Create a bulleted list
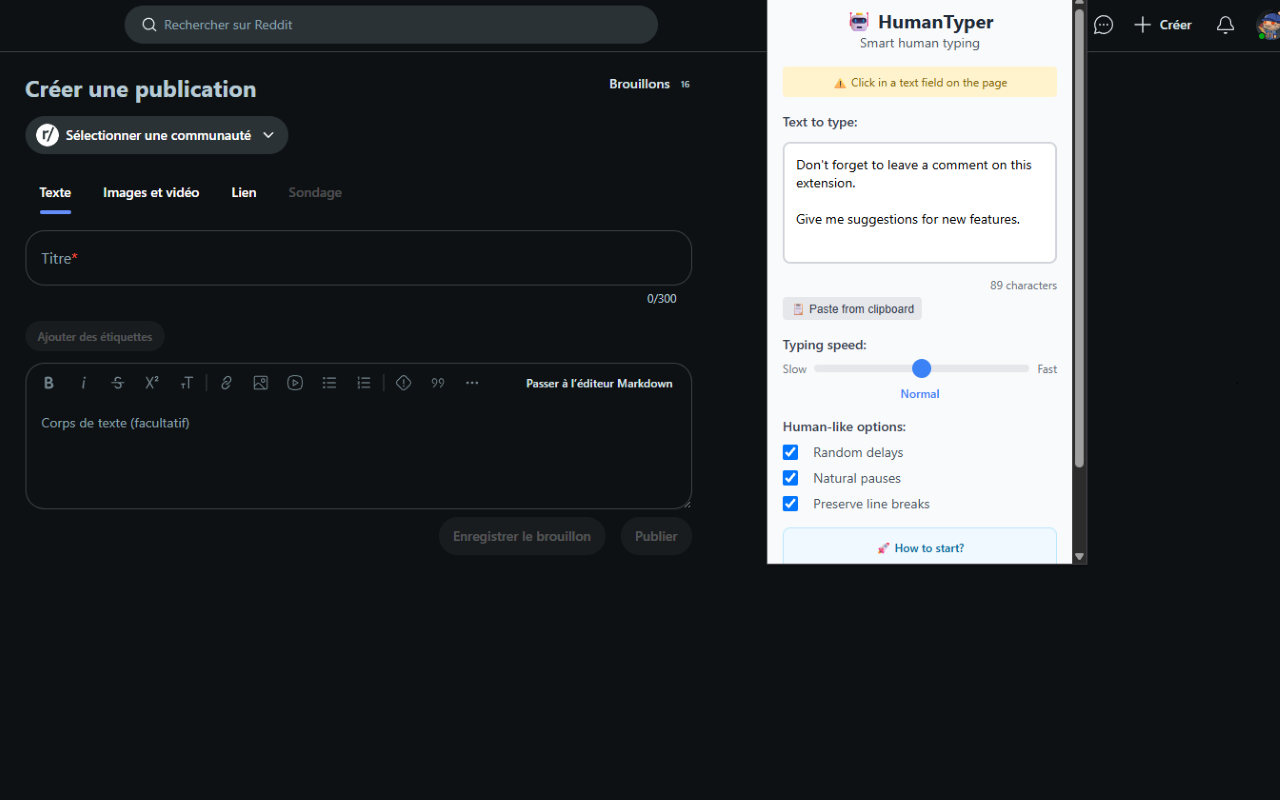The width and height of the screenshot is (1280, 800). [329, 382]
